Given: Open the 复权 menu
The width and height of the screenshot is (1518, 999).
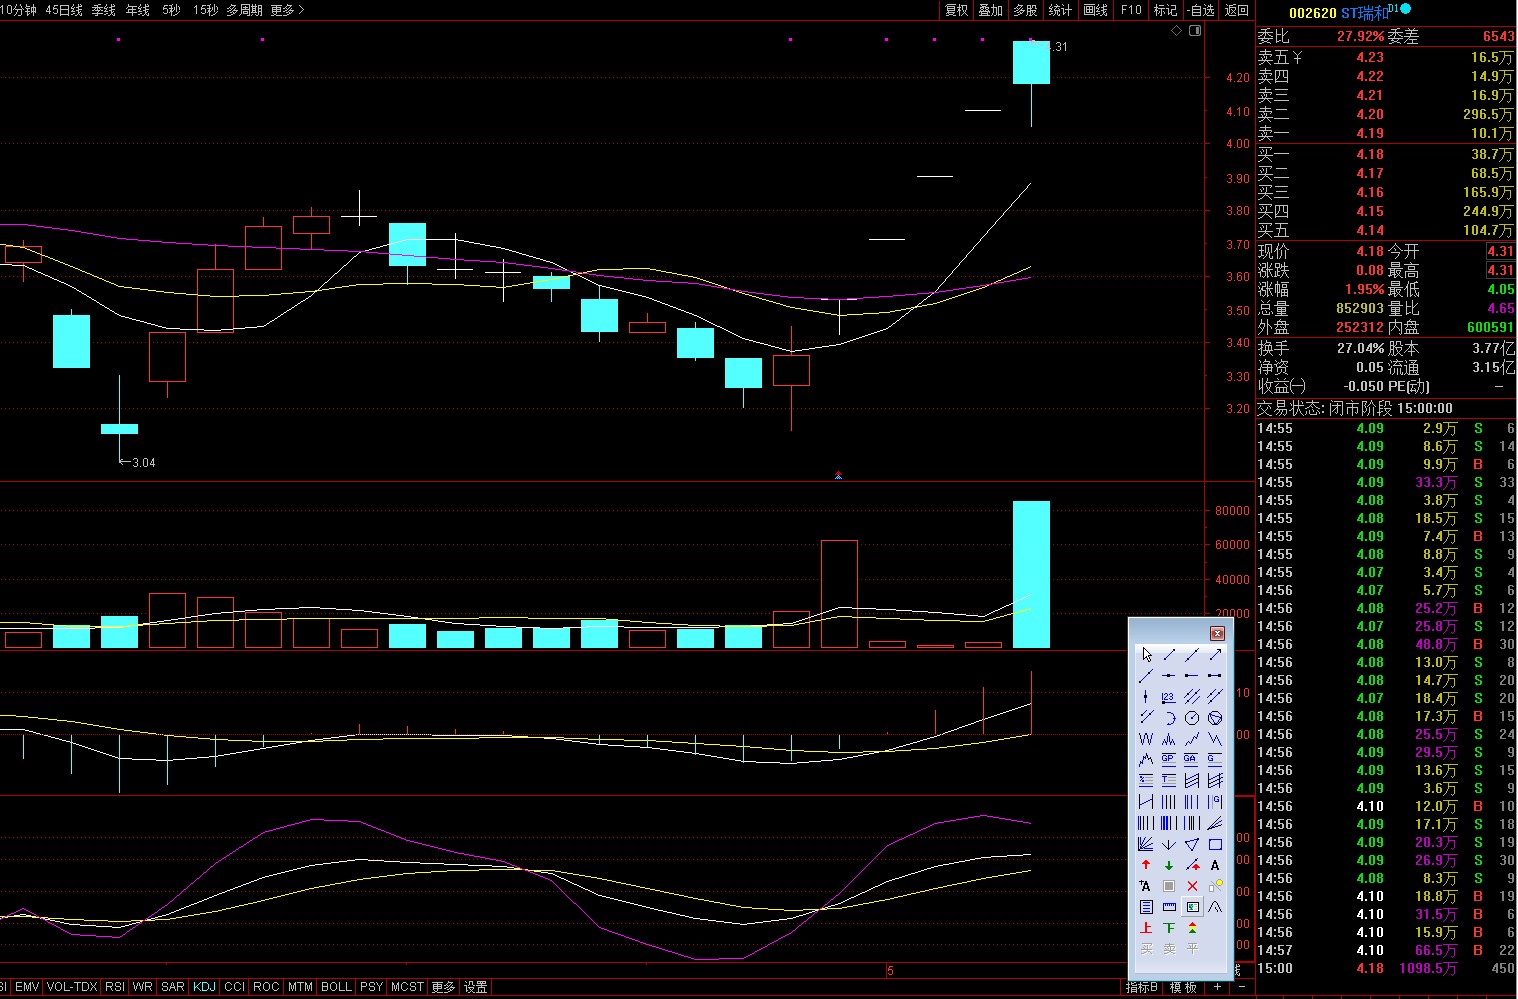Looking at the screenshot, I should (x=957, y=10).
